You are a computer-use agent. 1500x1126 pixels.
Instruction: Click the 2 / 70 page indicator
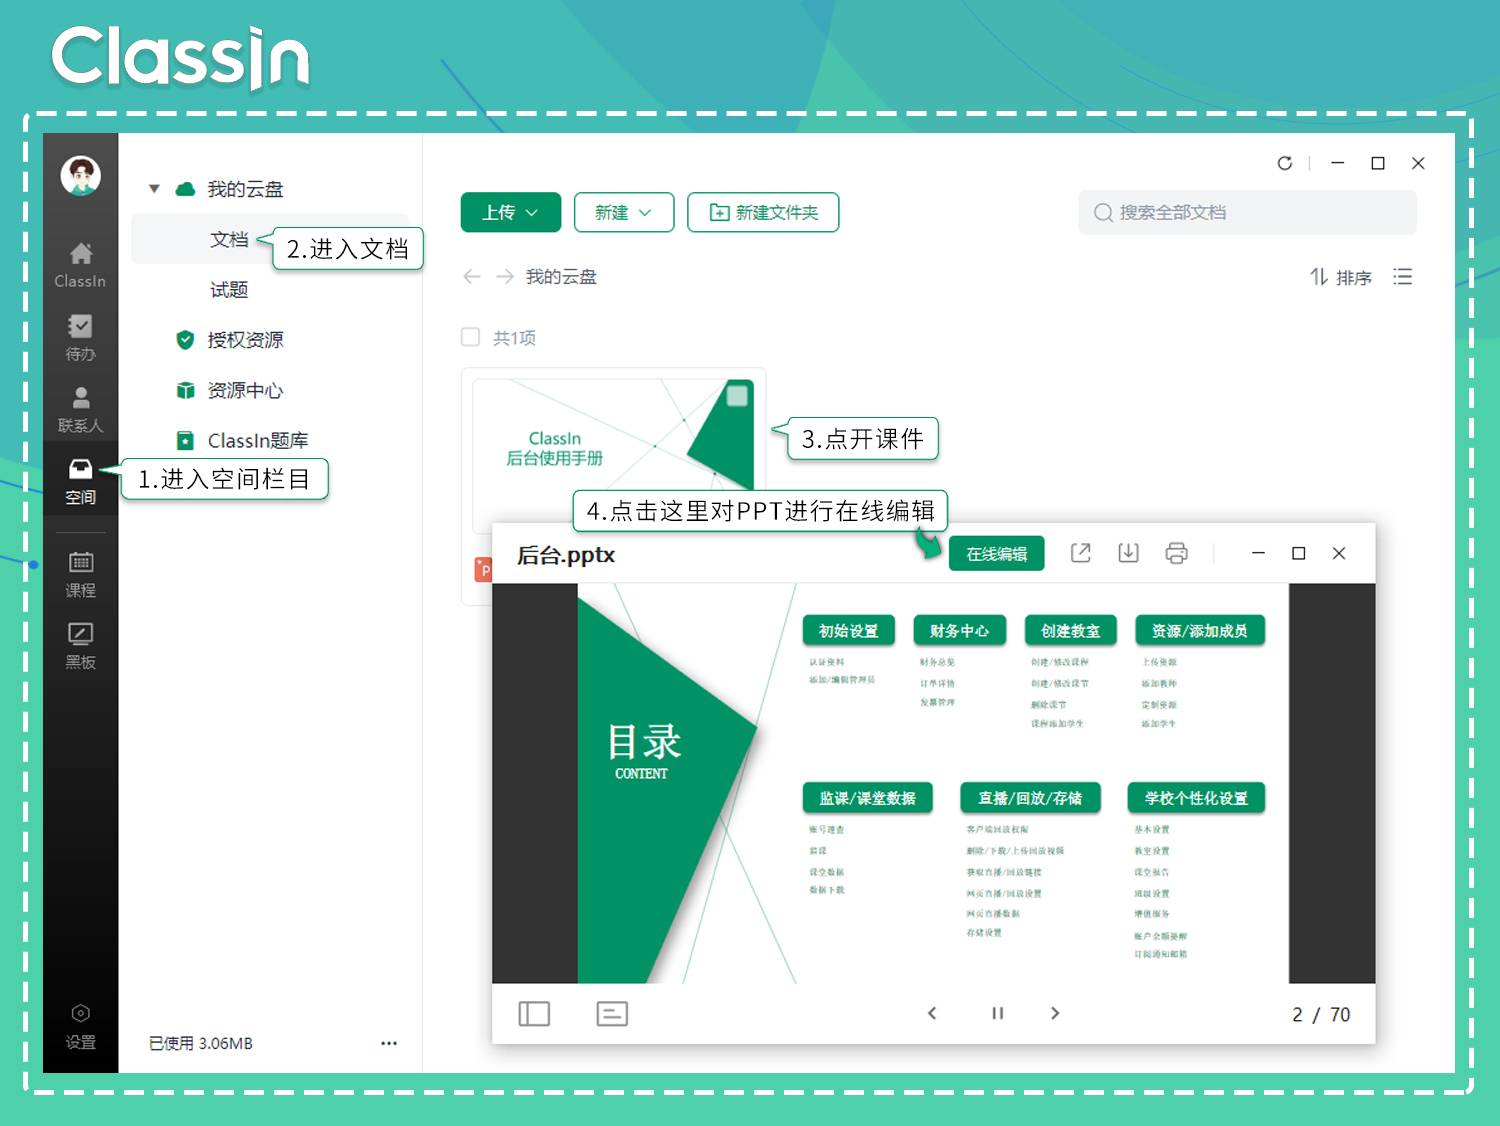(1321, 1015)
